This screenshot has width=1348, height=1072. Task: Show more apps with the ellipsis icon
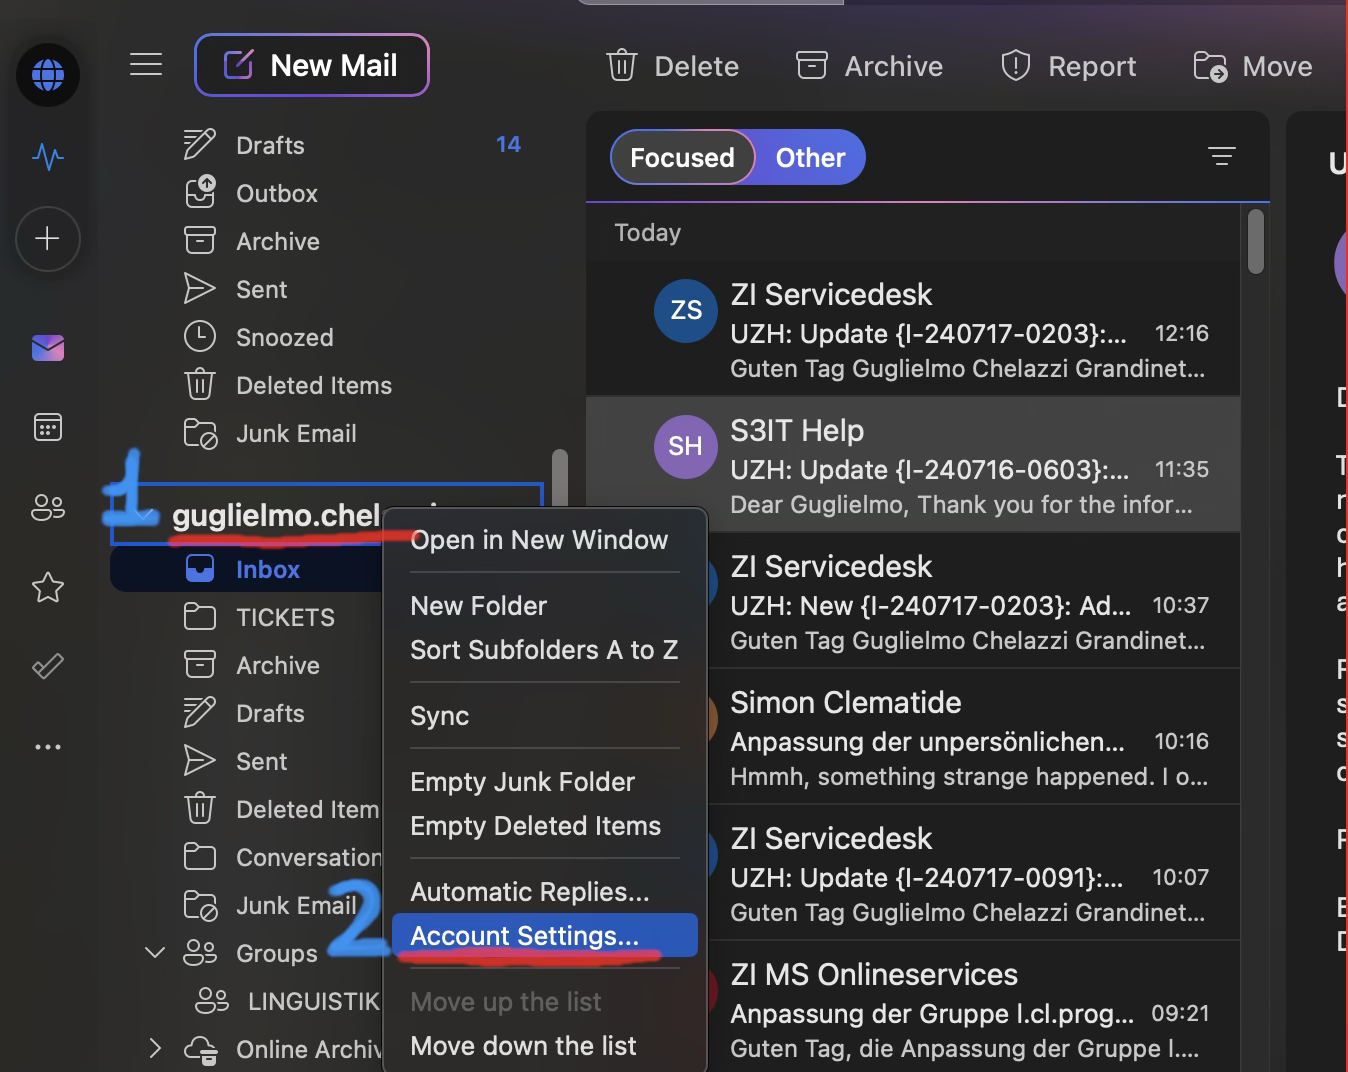tap(48, 747)
